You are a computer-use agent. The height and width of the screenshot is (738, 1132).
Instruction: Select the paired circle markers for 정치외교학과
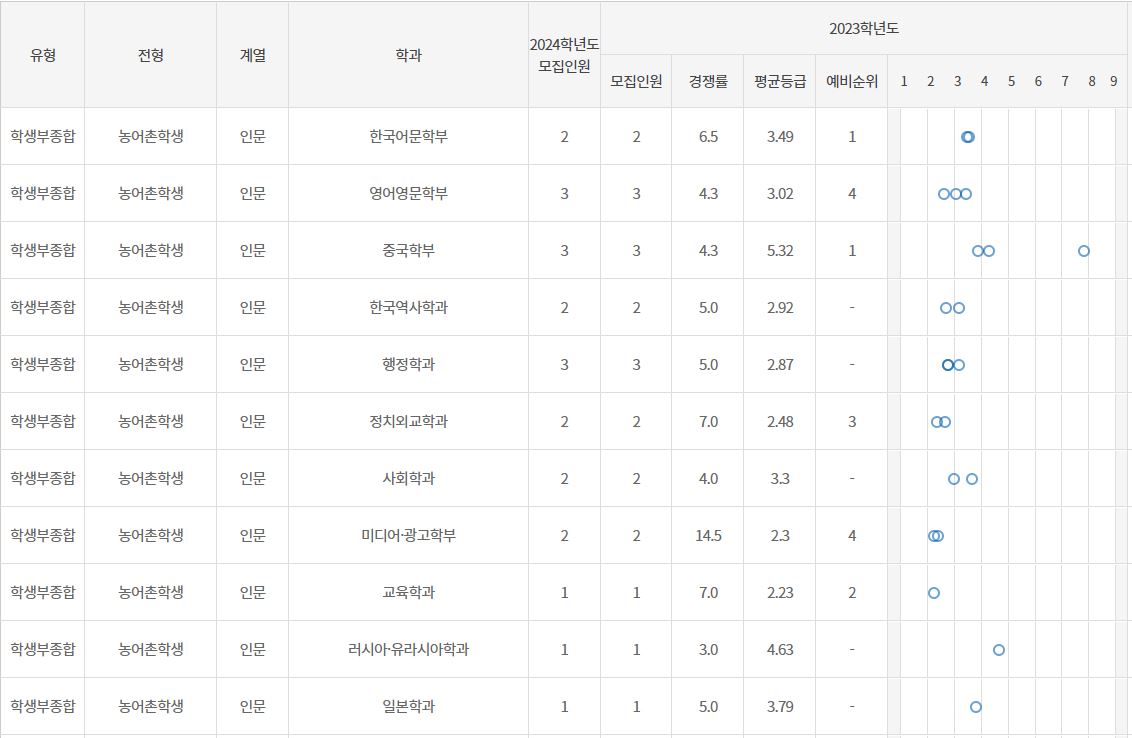coord(940,422)
